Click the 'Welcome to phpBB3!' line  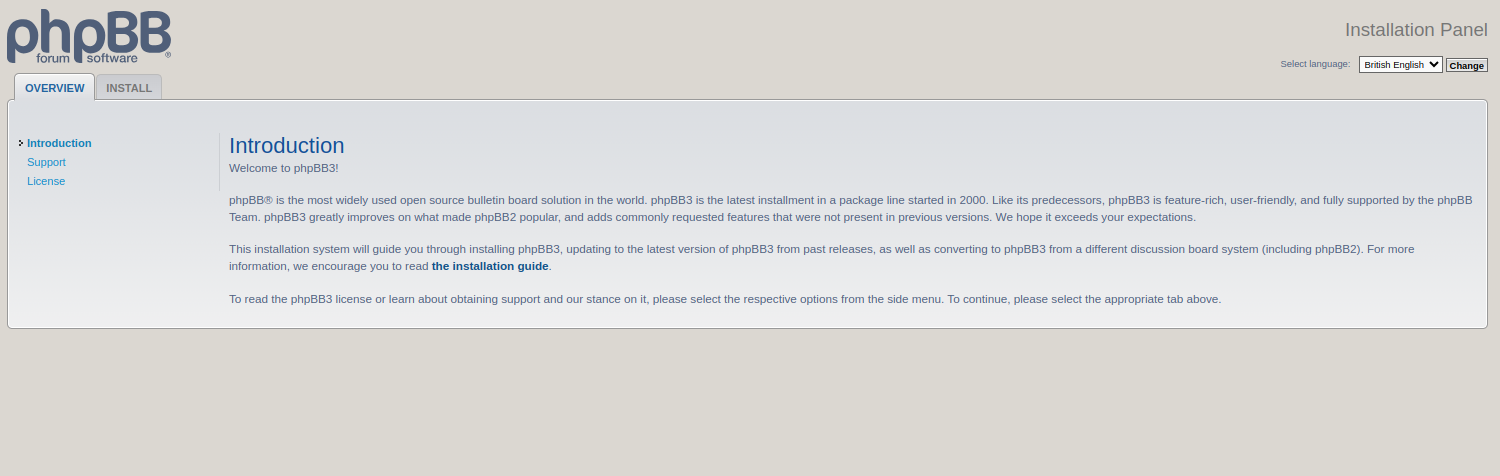tap(284, 168)
